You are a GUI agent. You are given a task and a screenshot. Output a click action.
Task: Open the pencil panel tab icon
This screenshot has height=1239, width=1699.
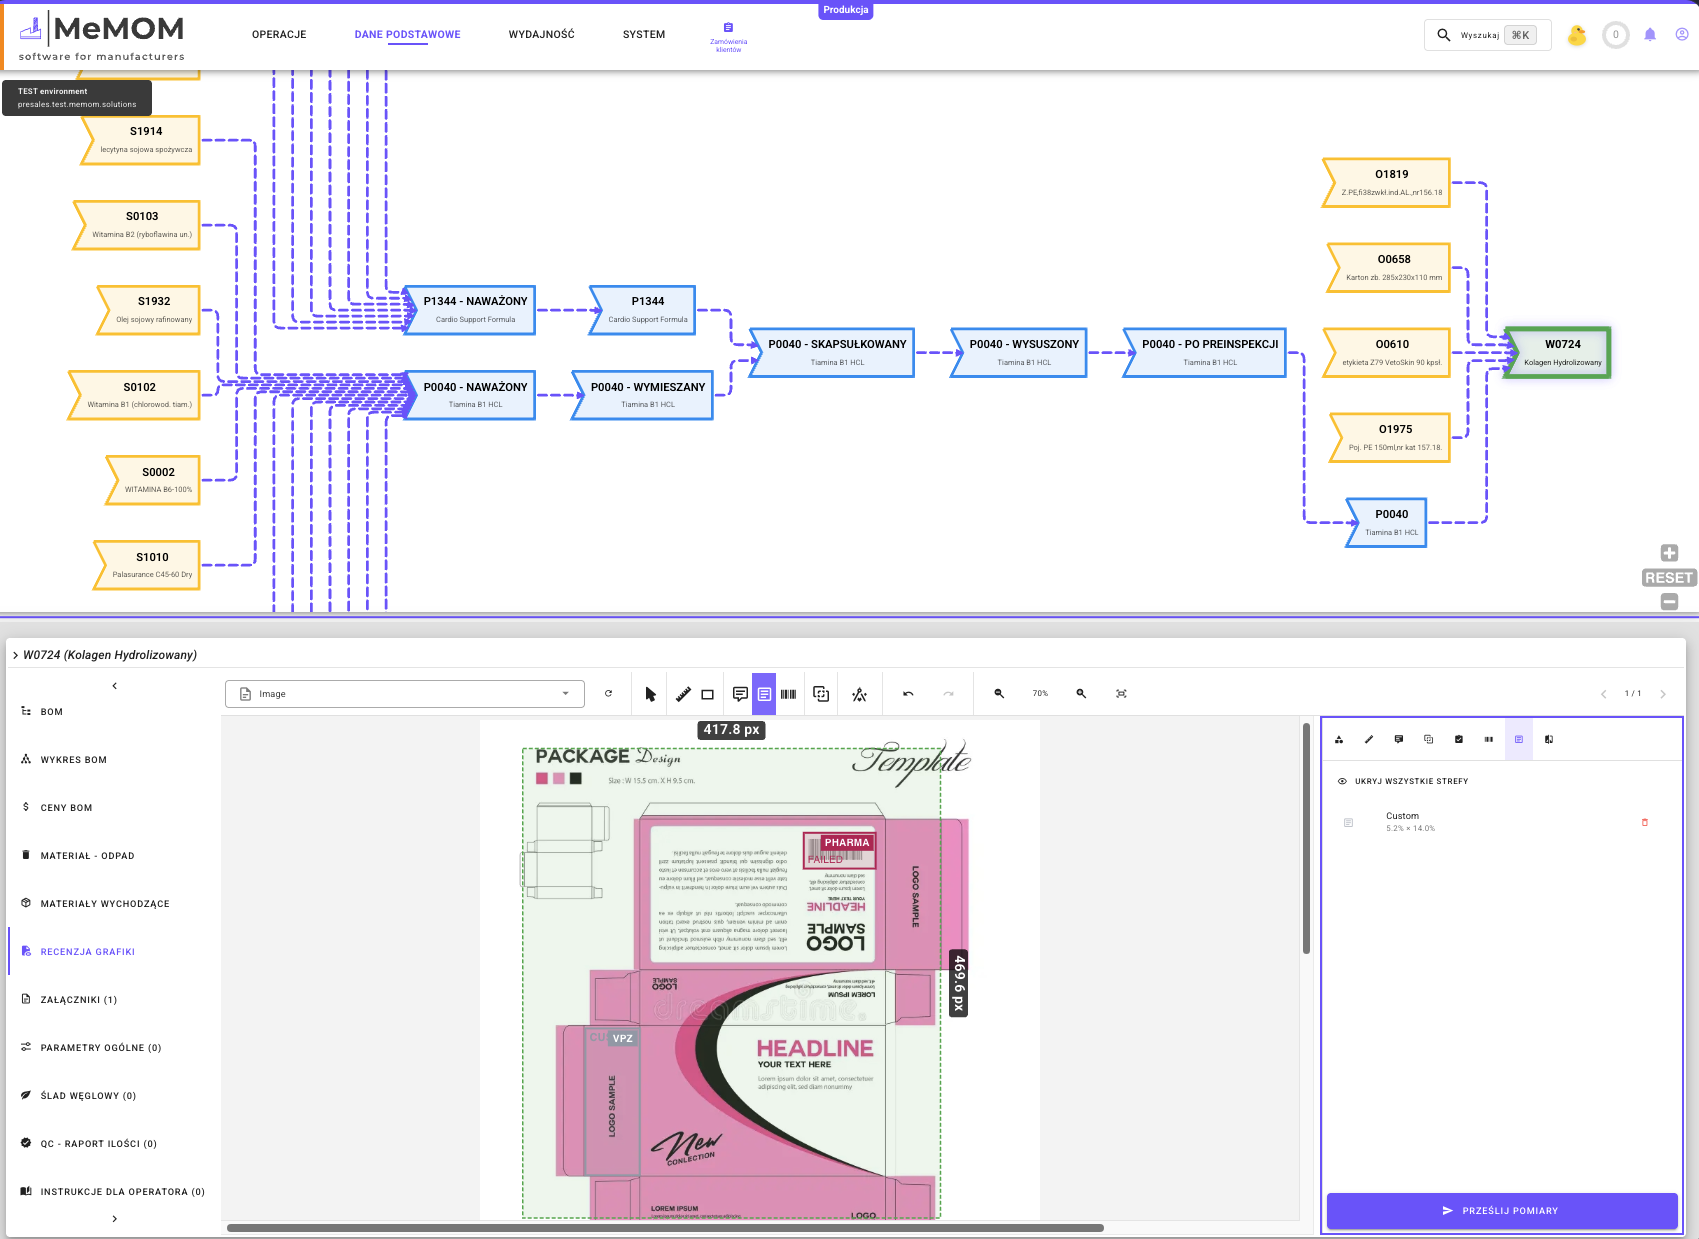(1369, 740)
